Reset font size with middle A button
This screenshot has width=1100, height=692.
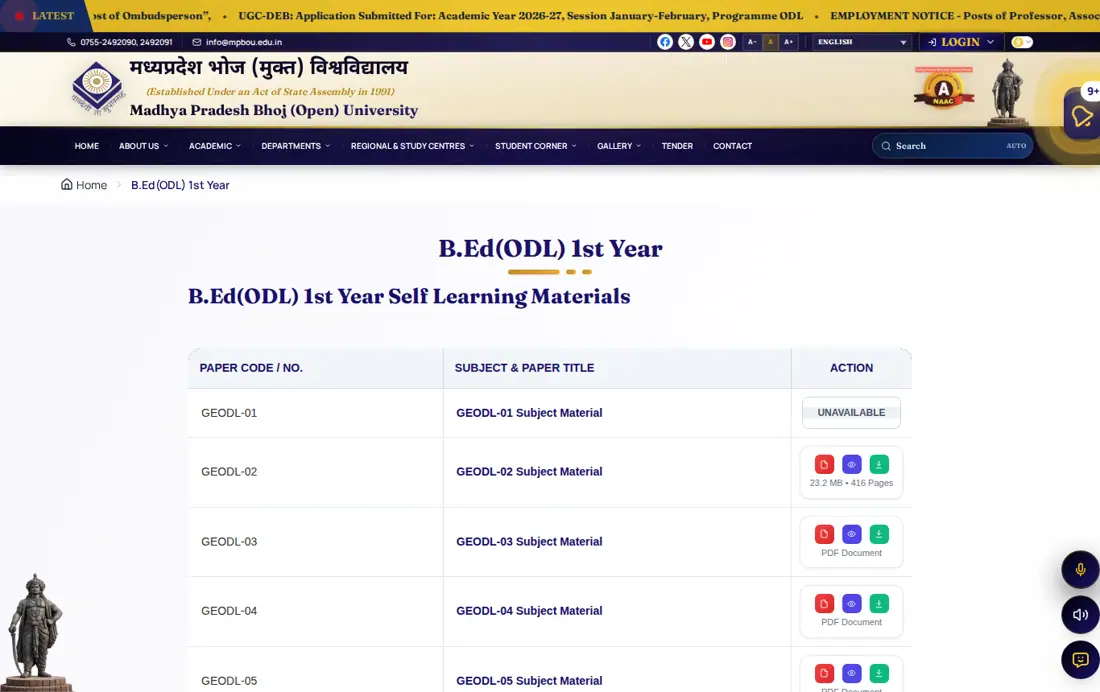tap(770, 42)
